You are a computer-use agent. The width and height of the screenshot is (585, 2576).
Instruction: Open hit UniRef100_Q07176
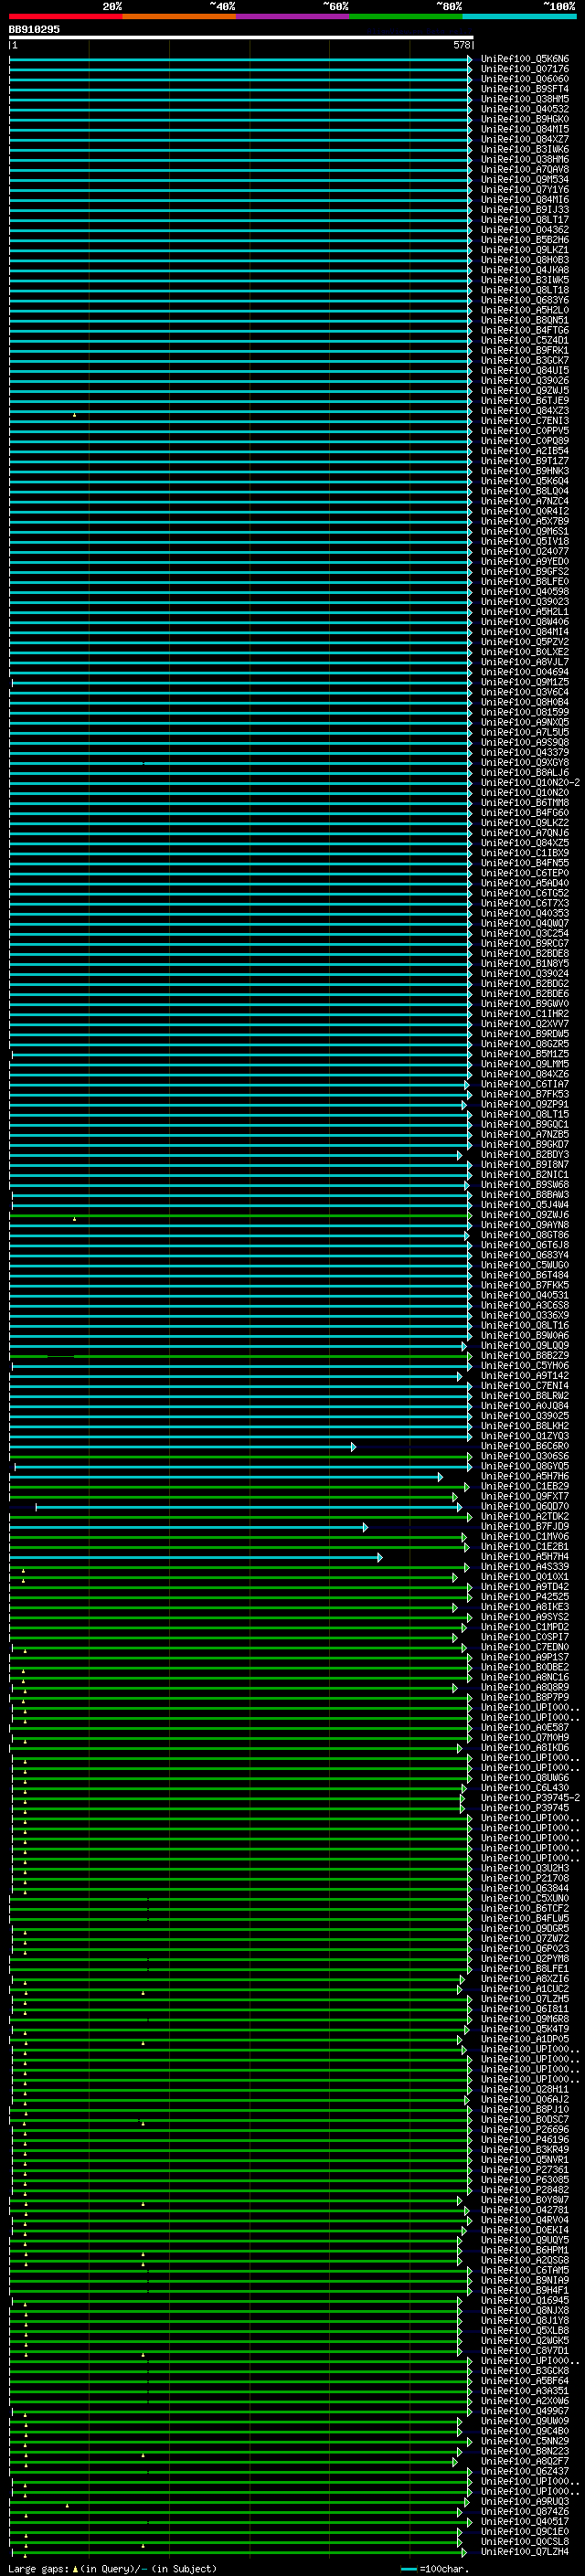click(525, 69)
